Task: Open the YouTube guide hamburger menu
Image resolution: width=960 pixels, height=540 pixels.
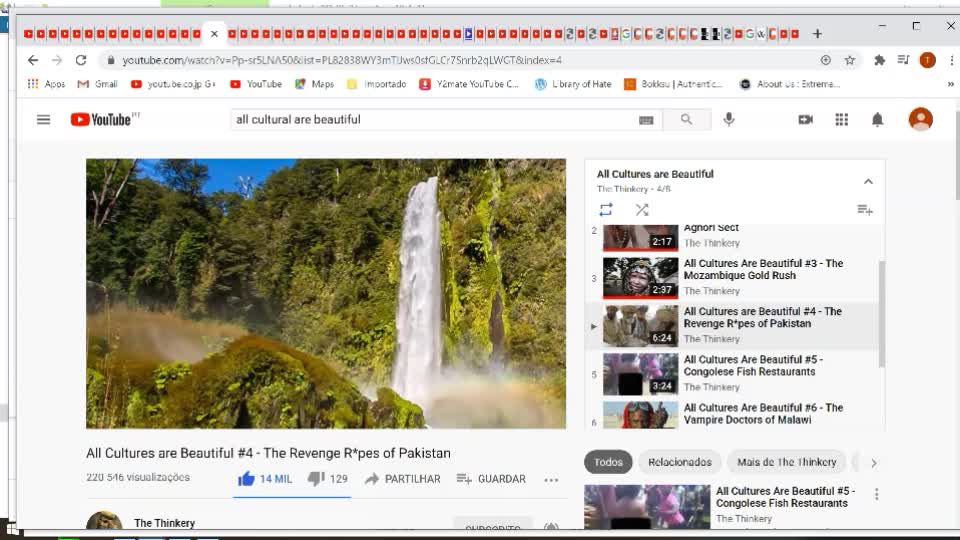Action: [43, 119]
